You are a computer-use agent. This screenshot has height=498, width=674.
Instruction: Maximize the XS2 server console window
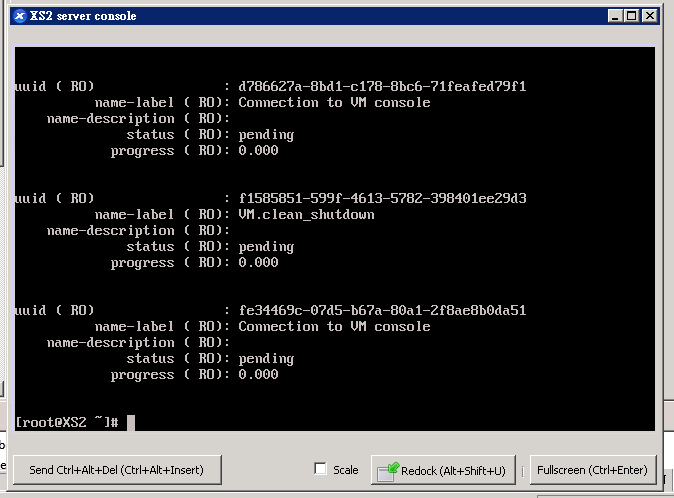point(631,16)
